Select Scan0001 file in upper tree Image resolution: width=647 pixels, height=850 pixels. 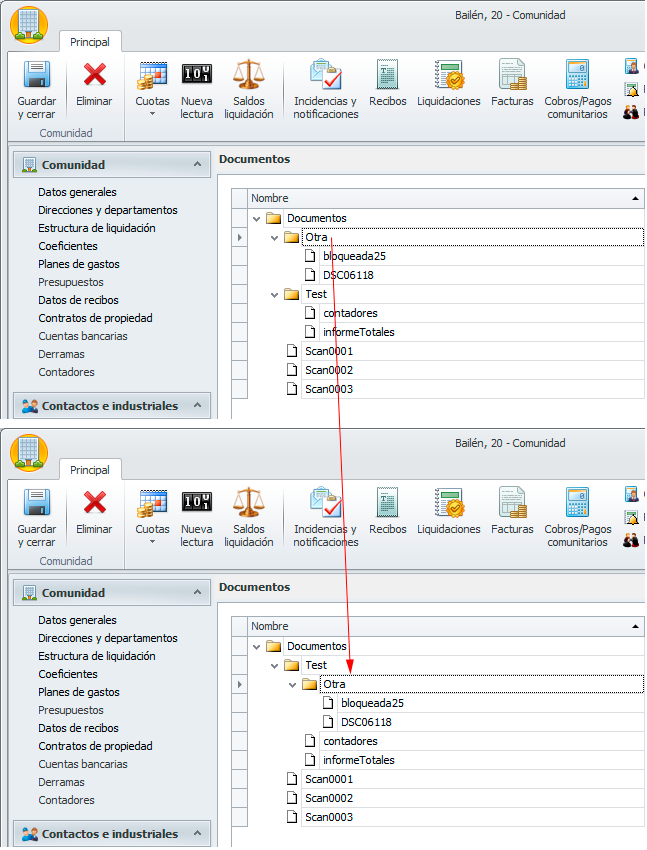[329, 351]
